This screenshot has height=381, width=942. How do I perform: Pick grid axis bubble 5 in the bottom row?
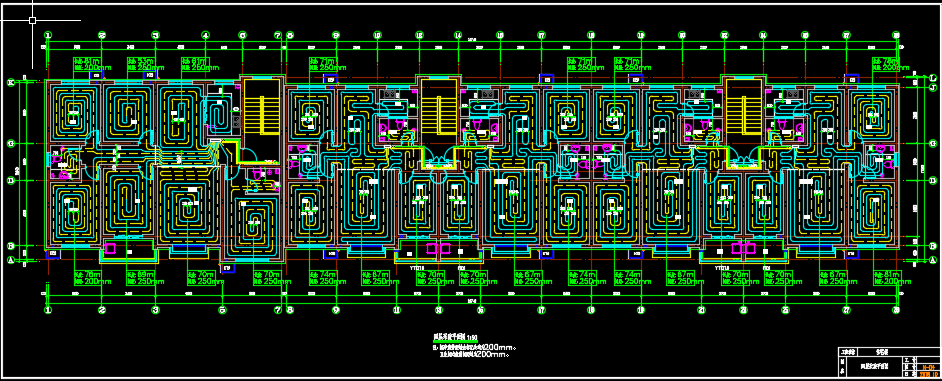(223, 310)
